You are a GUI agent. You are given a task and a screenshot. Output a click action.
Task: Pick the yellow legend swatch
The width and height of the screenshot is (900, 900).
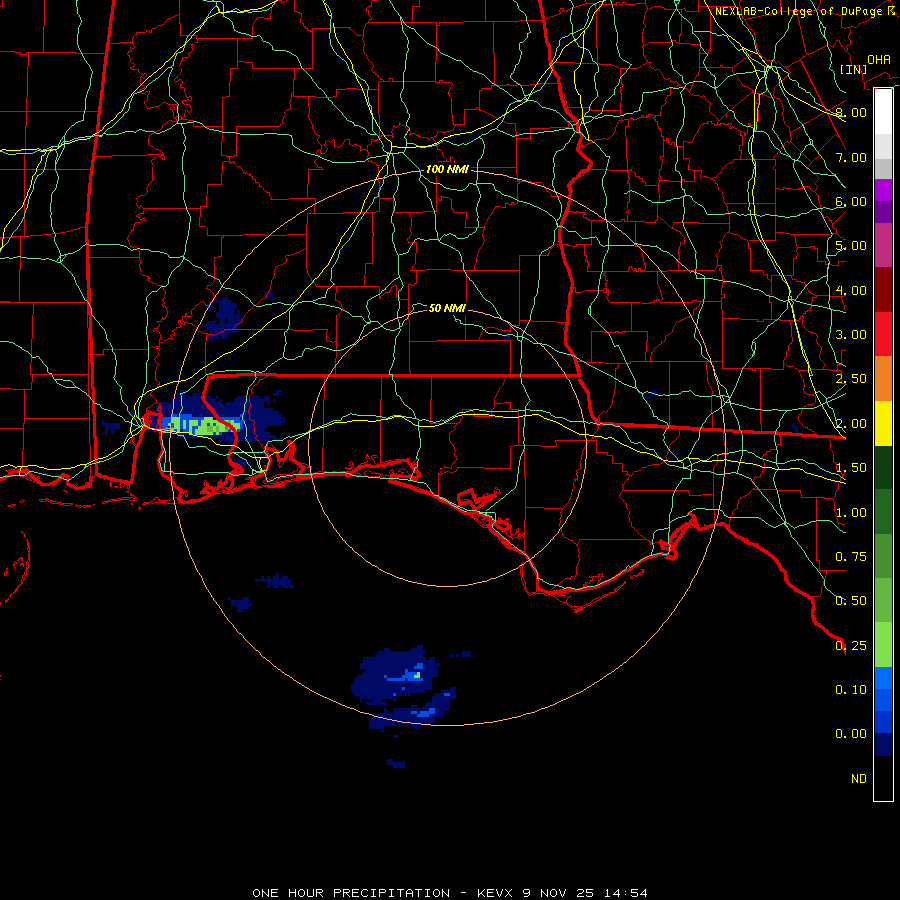(x=883, y=423)
